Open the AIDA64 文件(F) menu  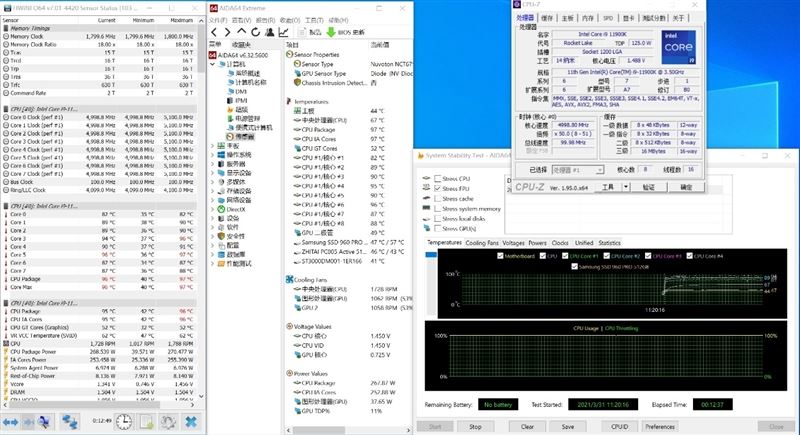coord(218,20)
